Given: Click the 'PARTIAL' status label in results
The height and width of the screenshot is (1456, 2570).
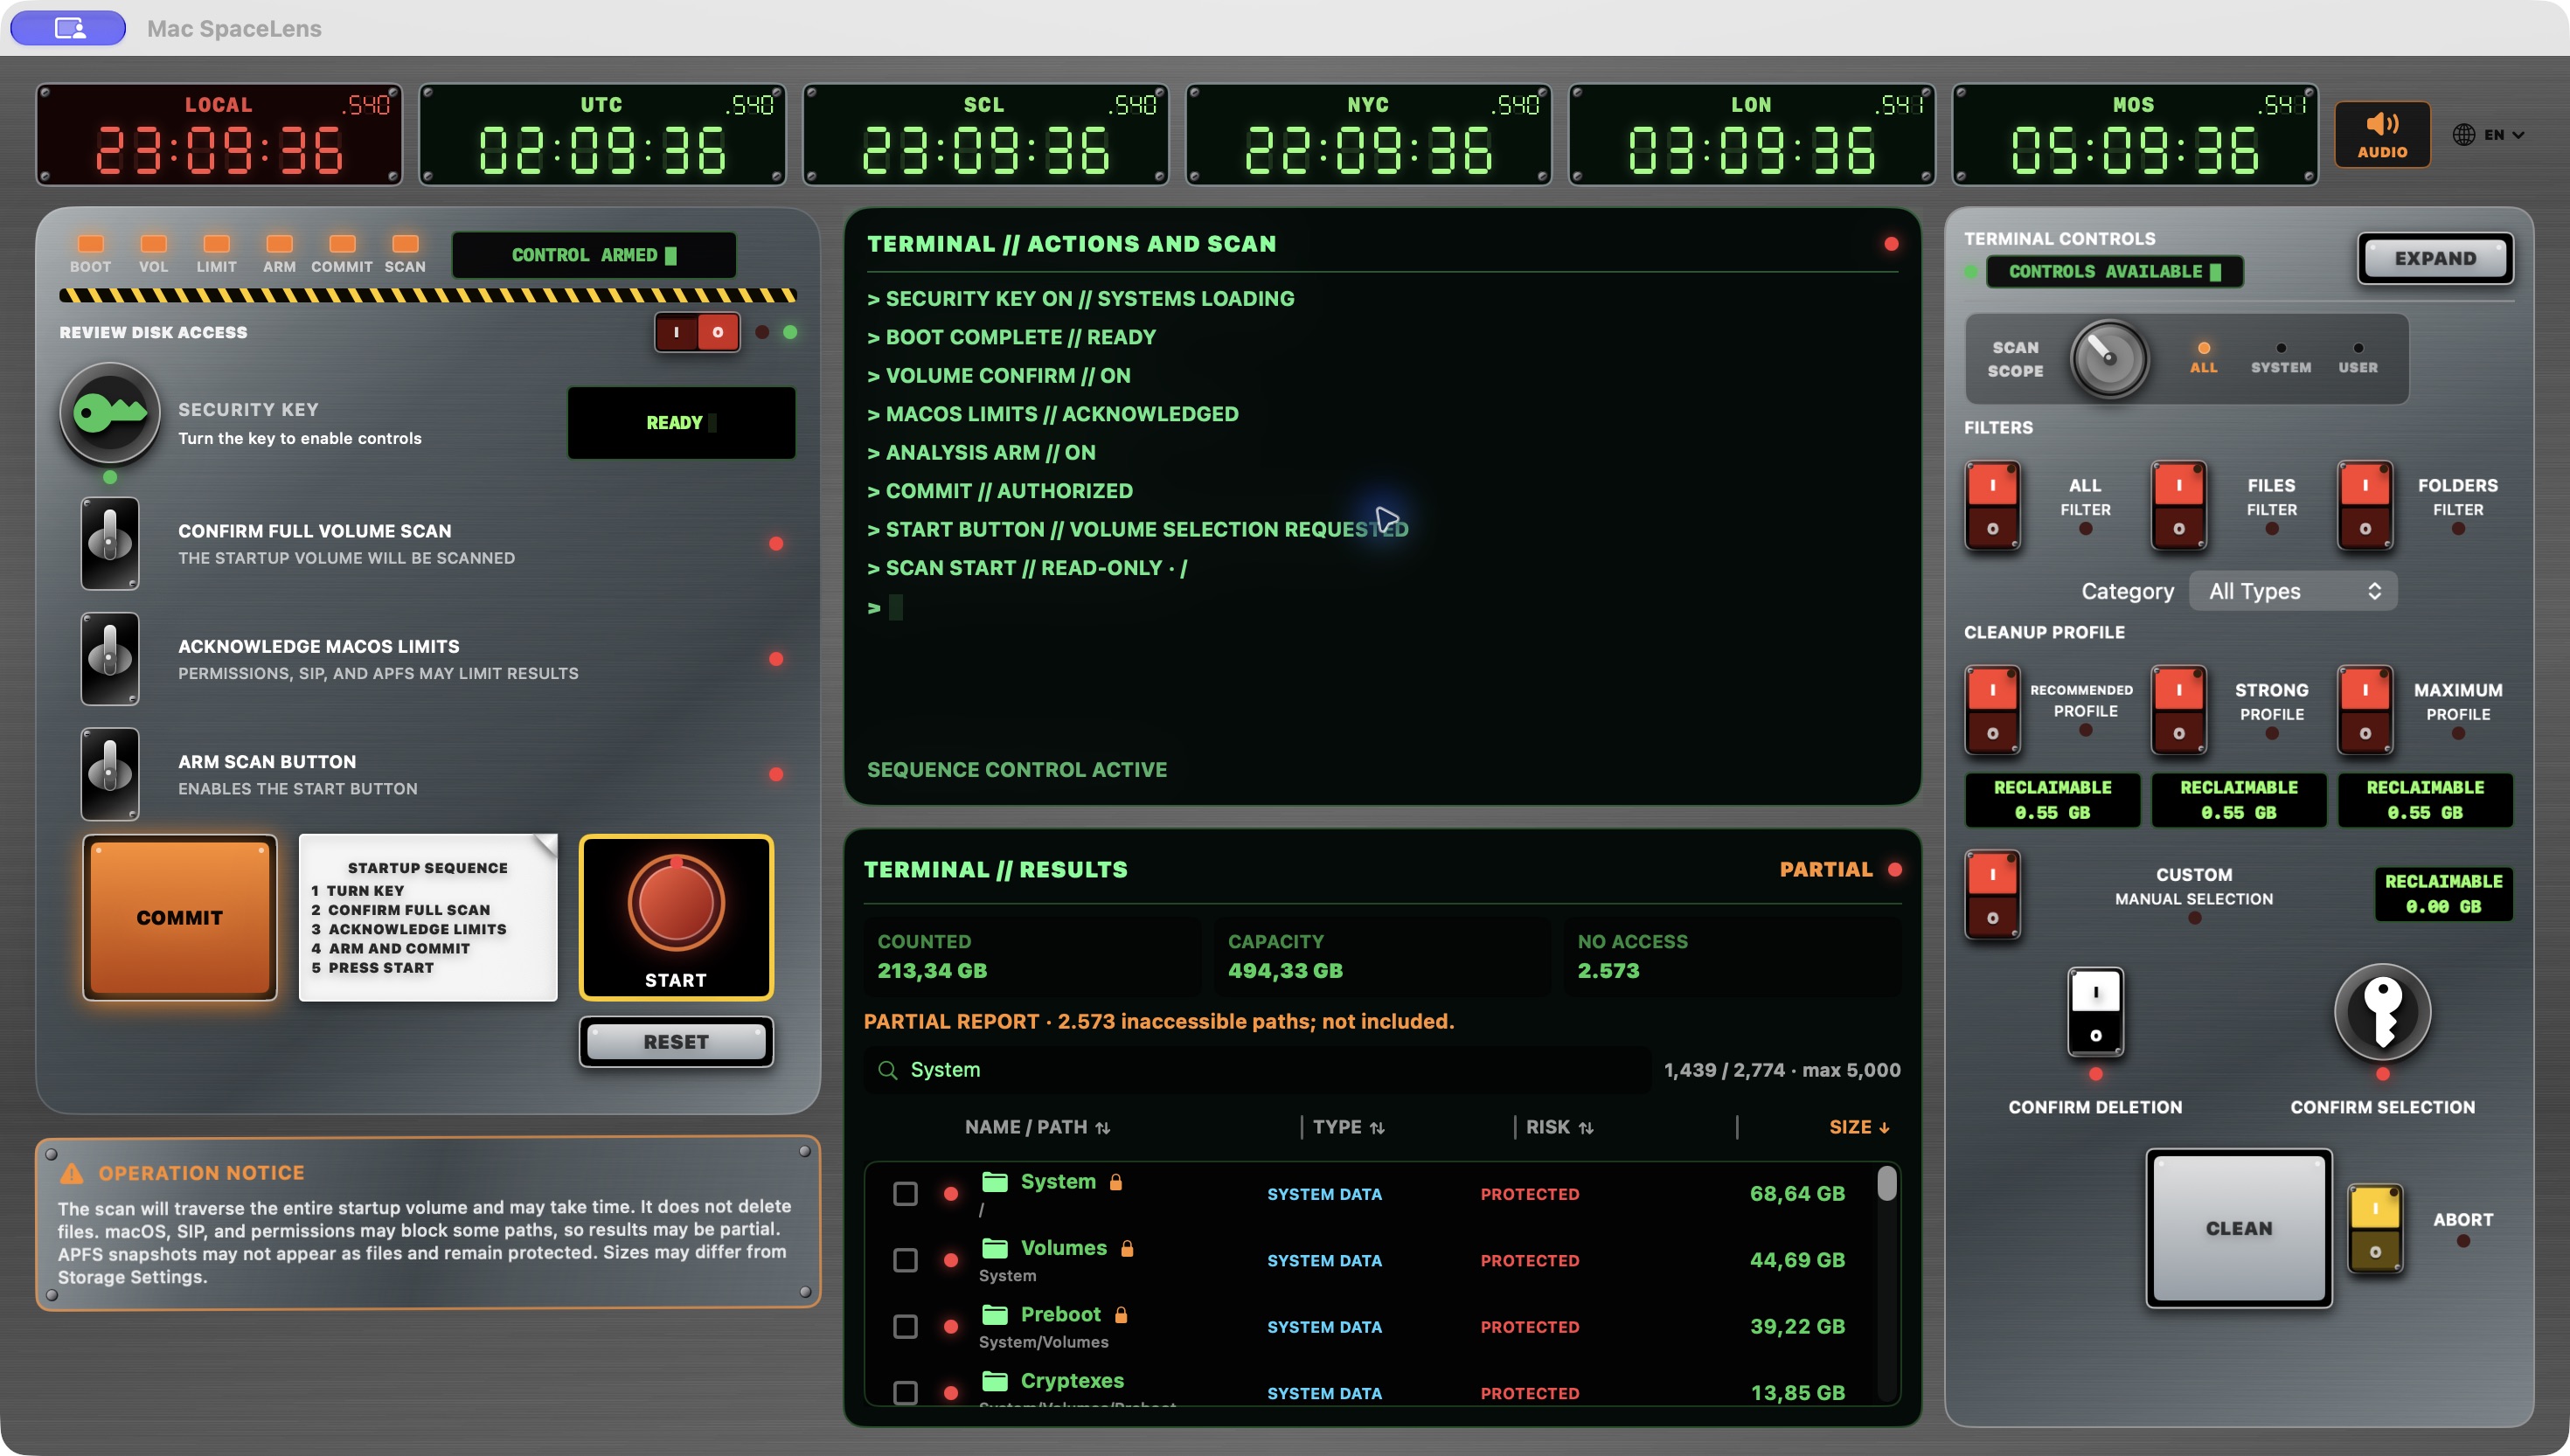Looking at the screenshot, I should pyautogui.click(x=1825, y=869).
